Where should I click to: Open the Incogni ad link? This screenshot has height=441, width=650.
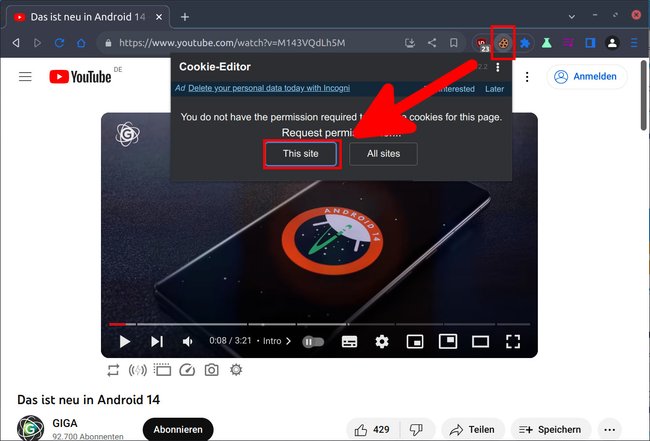click(x=269, y=88)
